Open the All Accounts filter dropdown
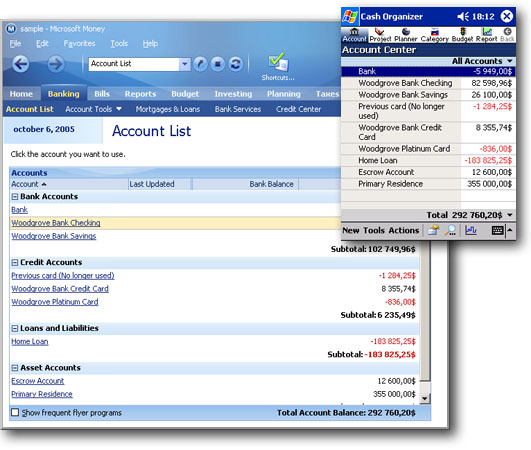 point(482,61)
